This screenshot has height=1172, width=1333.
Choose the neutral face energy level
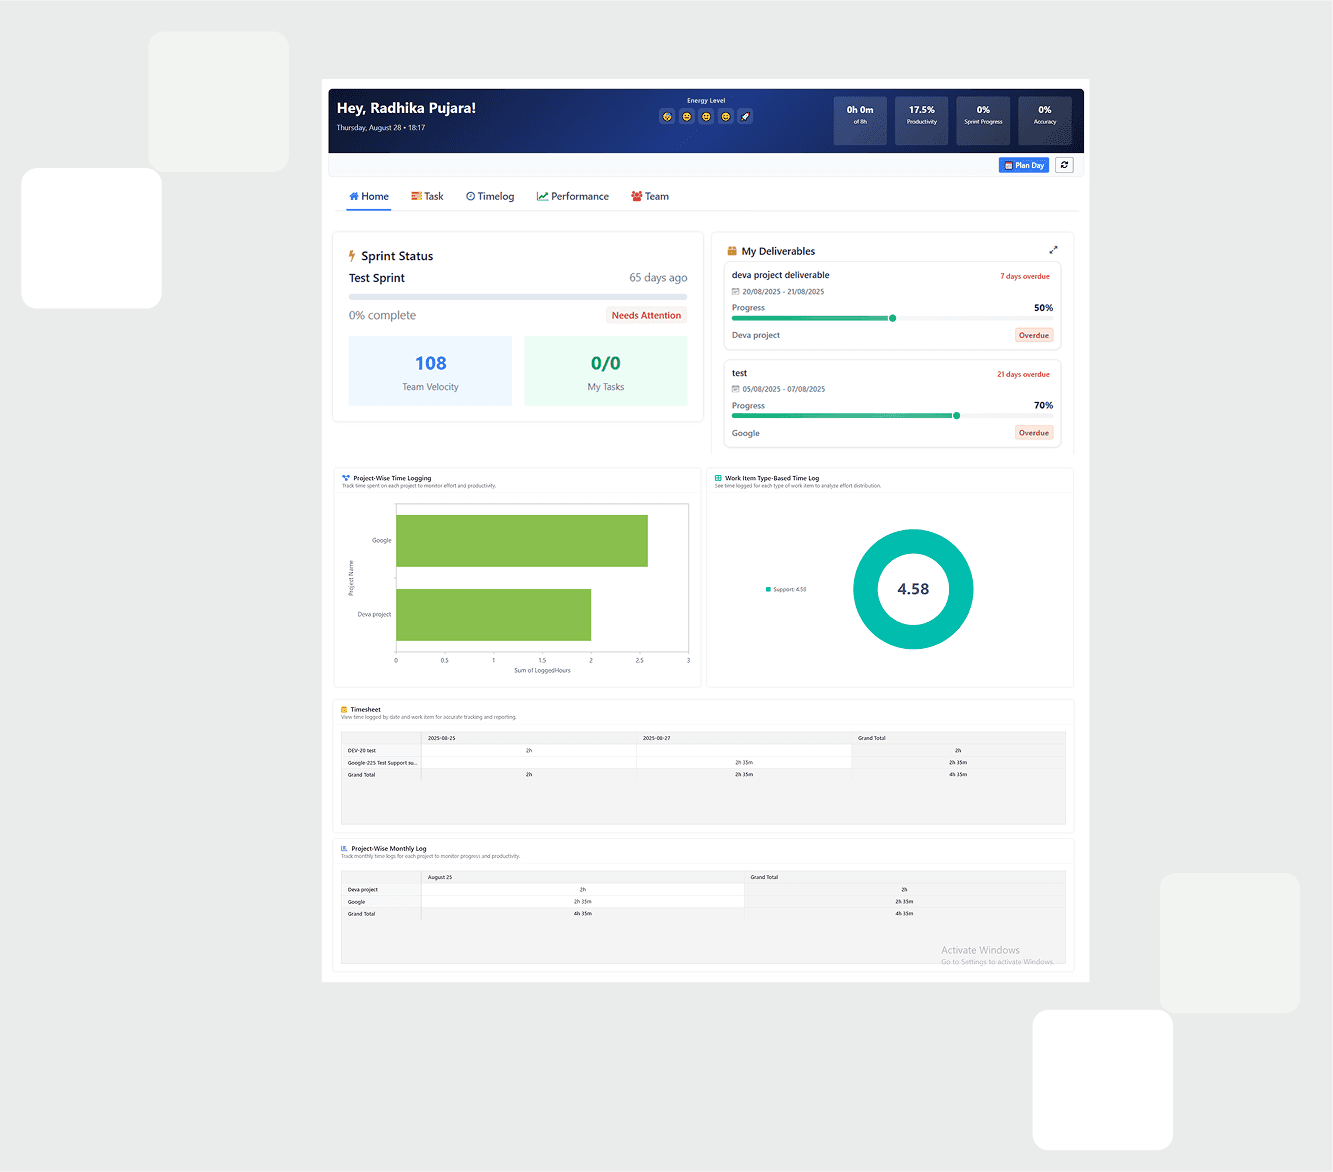click(687, 116)
